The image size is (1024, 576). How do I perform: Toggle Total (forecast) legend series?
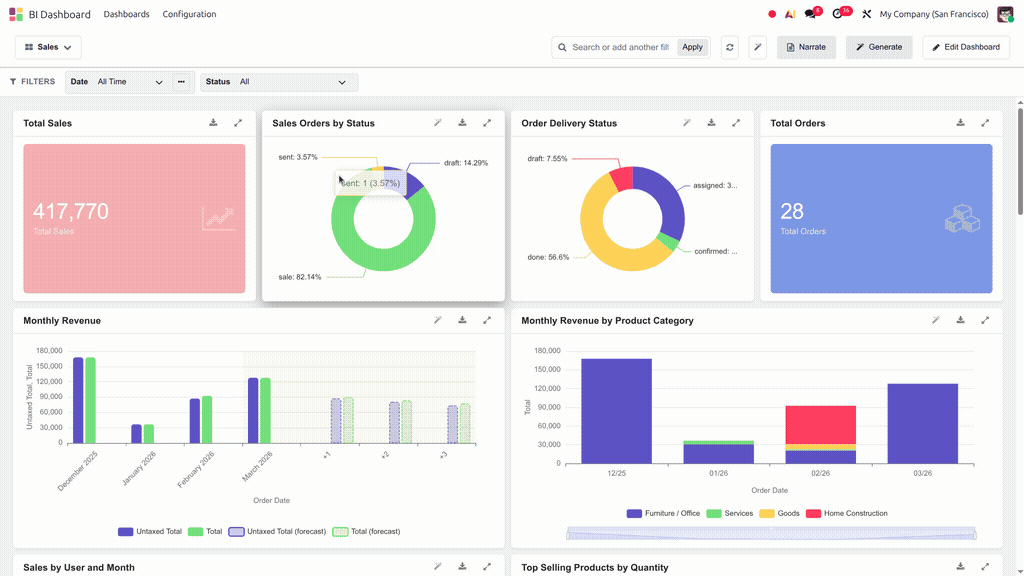[x=366, y=532]
